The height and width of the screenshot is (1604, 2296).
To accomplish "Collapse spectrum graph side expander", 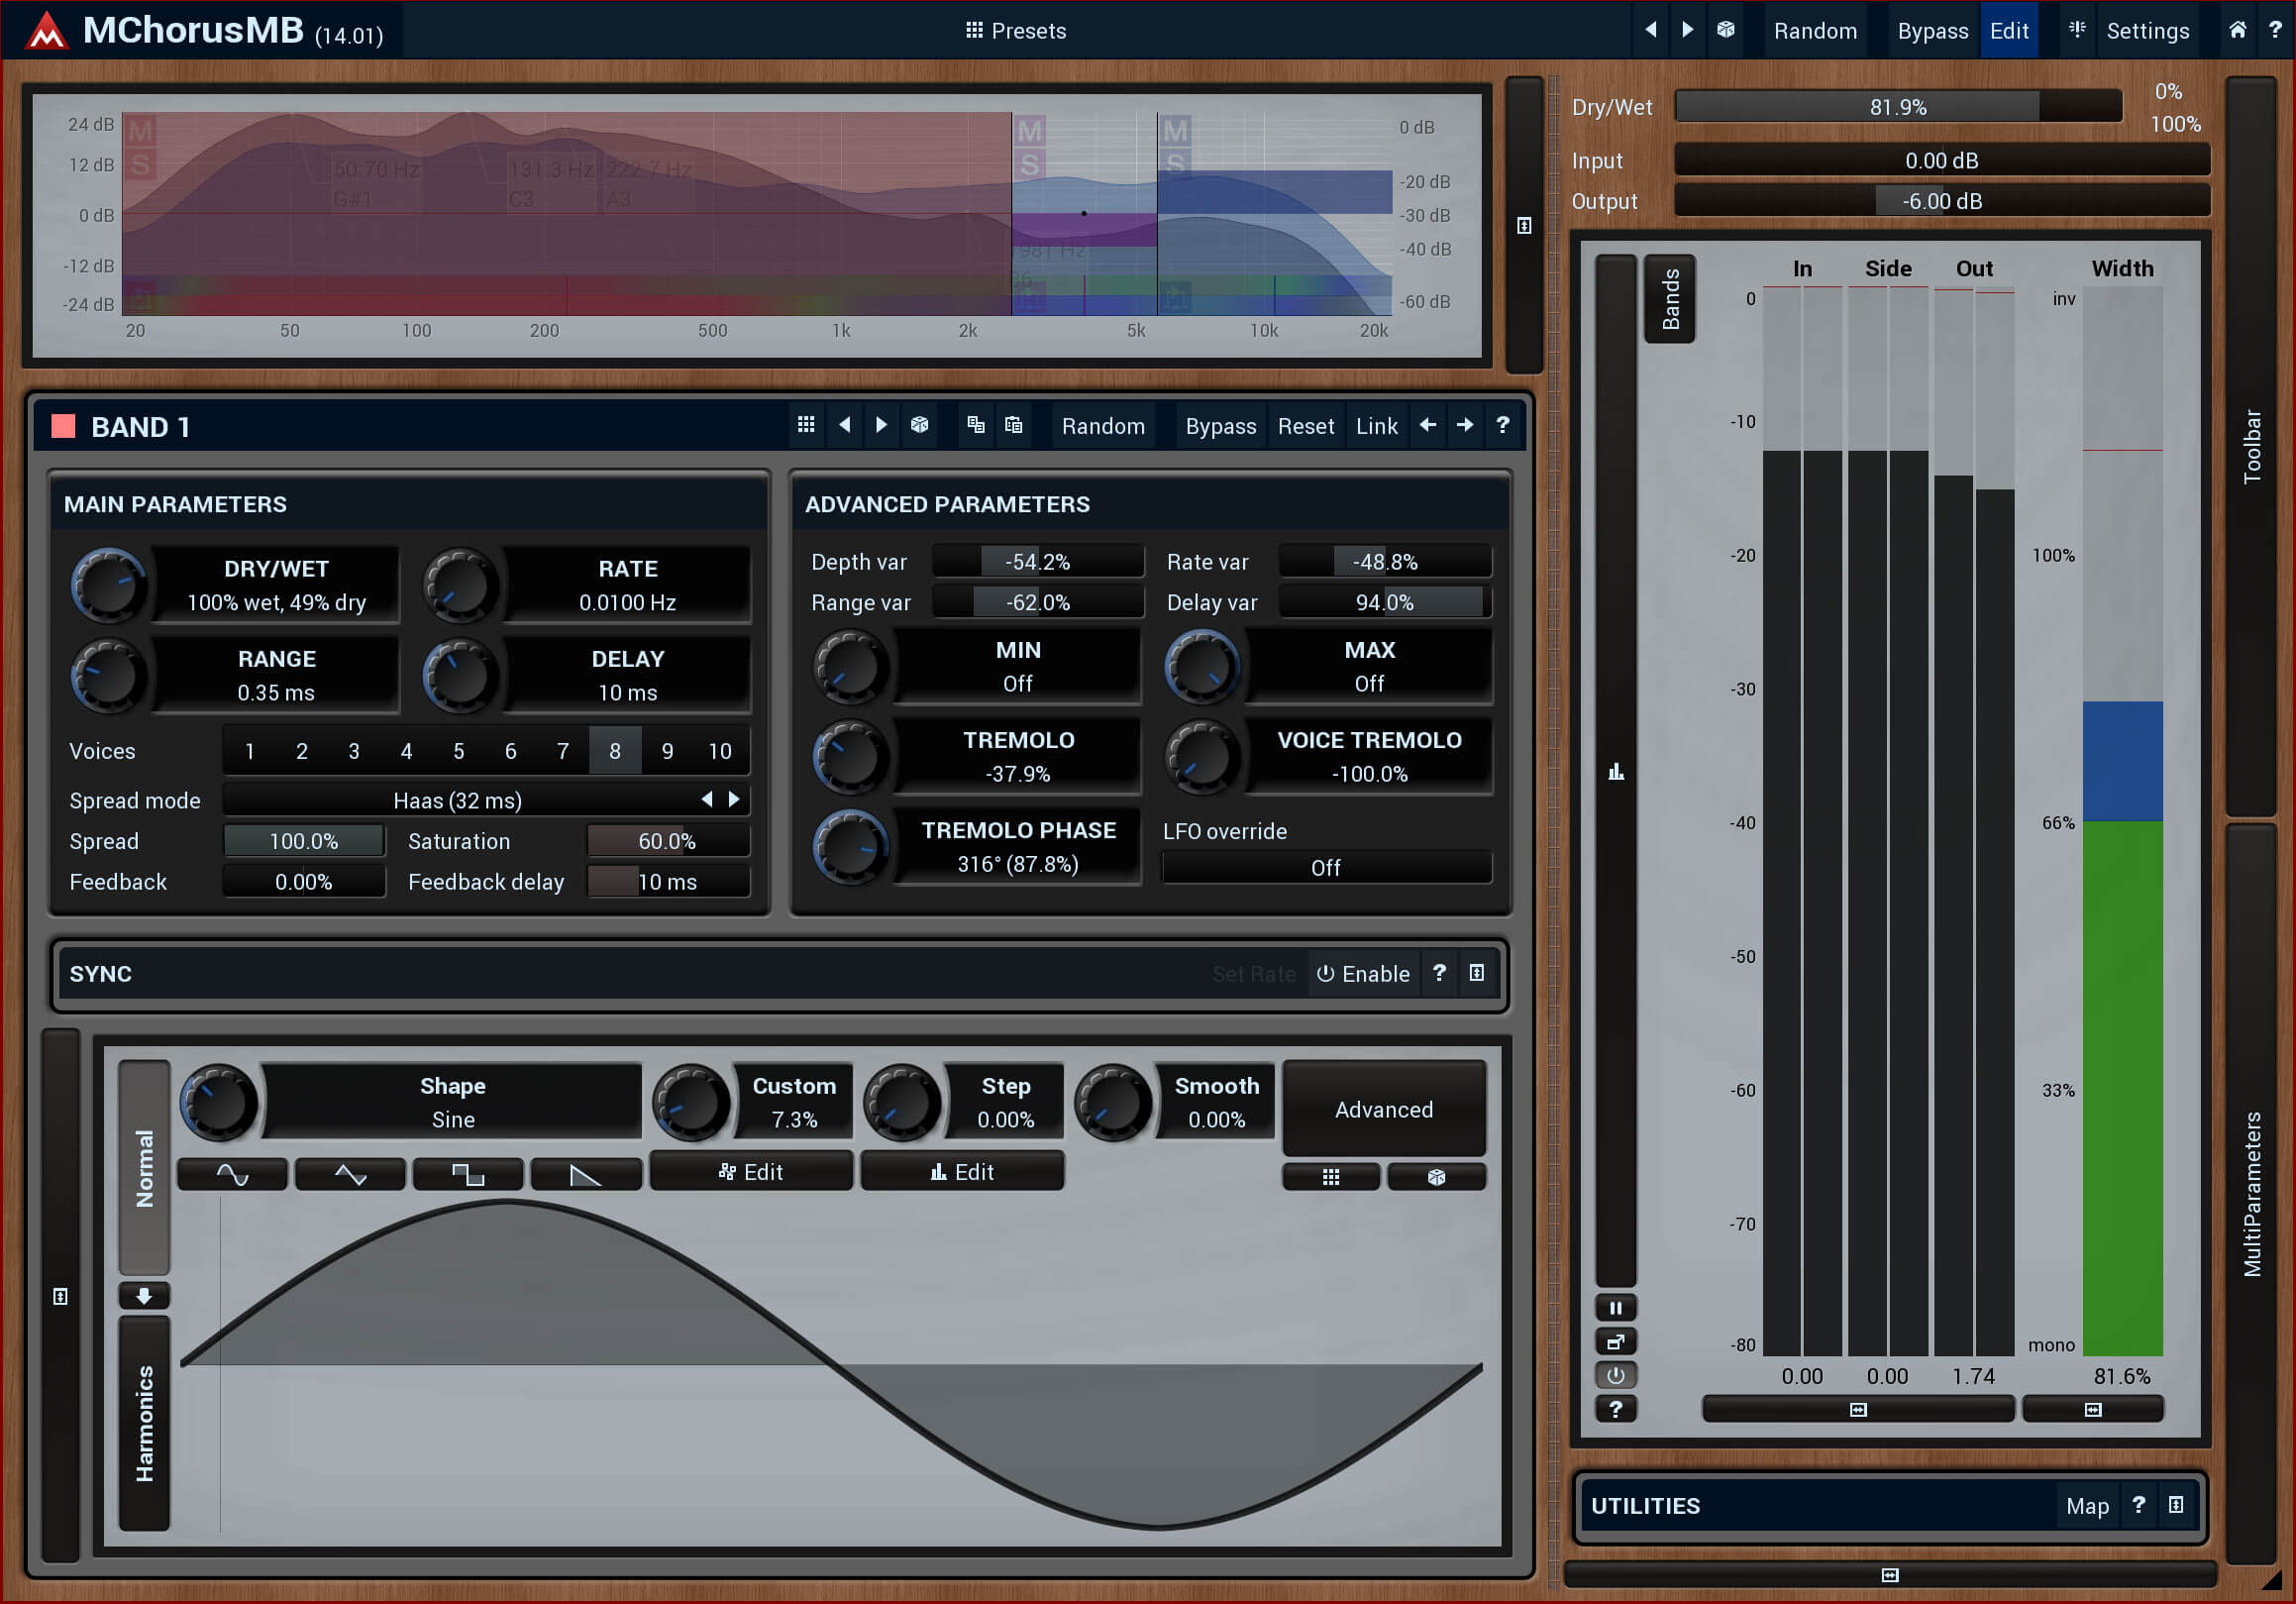I will [x=1524, y=226].
